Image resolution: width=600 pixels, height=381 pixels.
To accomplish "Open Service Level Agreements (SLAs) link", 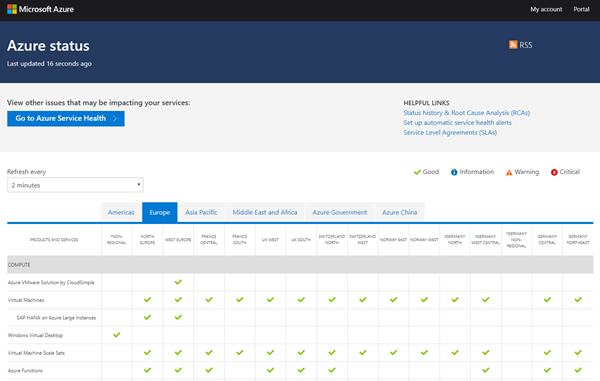I will click(450, 133).
